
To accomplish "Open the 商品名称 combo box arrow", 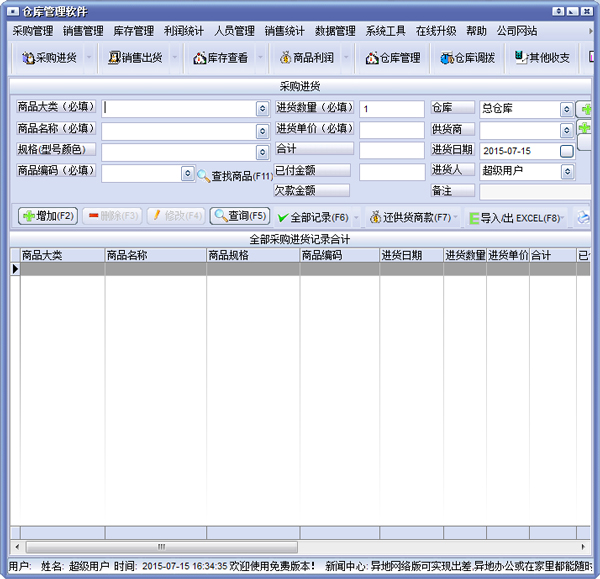I will point(262,132).
